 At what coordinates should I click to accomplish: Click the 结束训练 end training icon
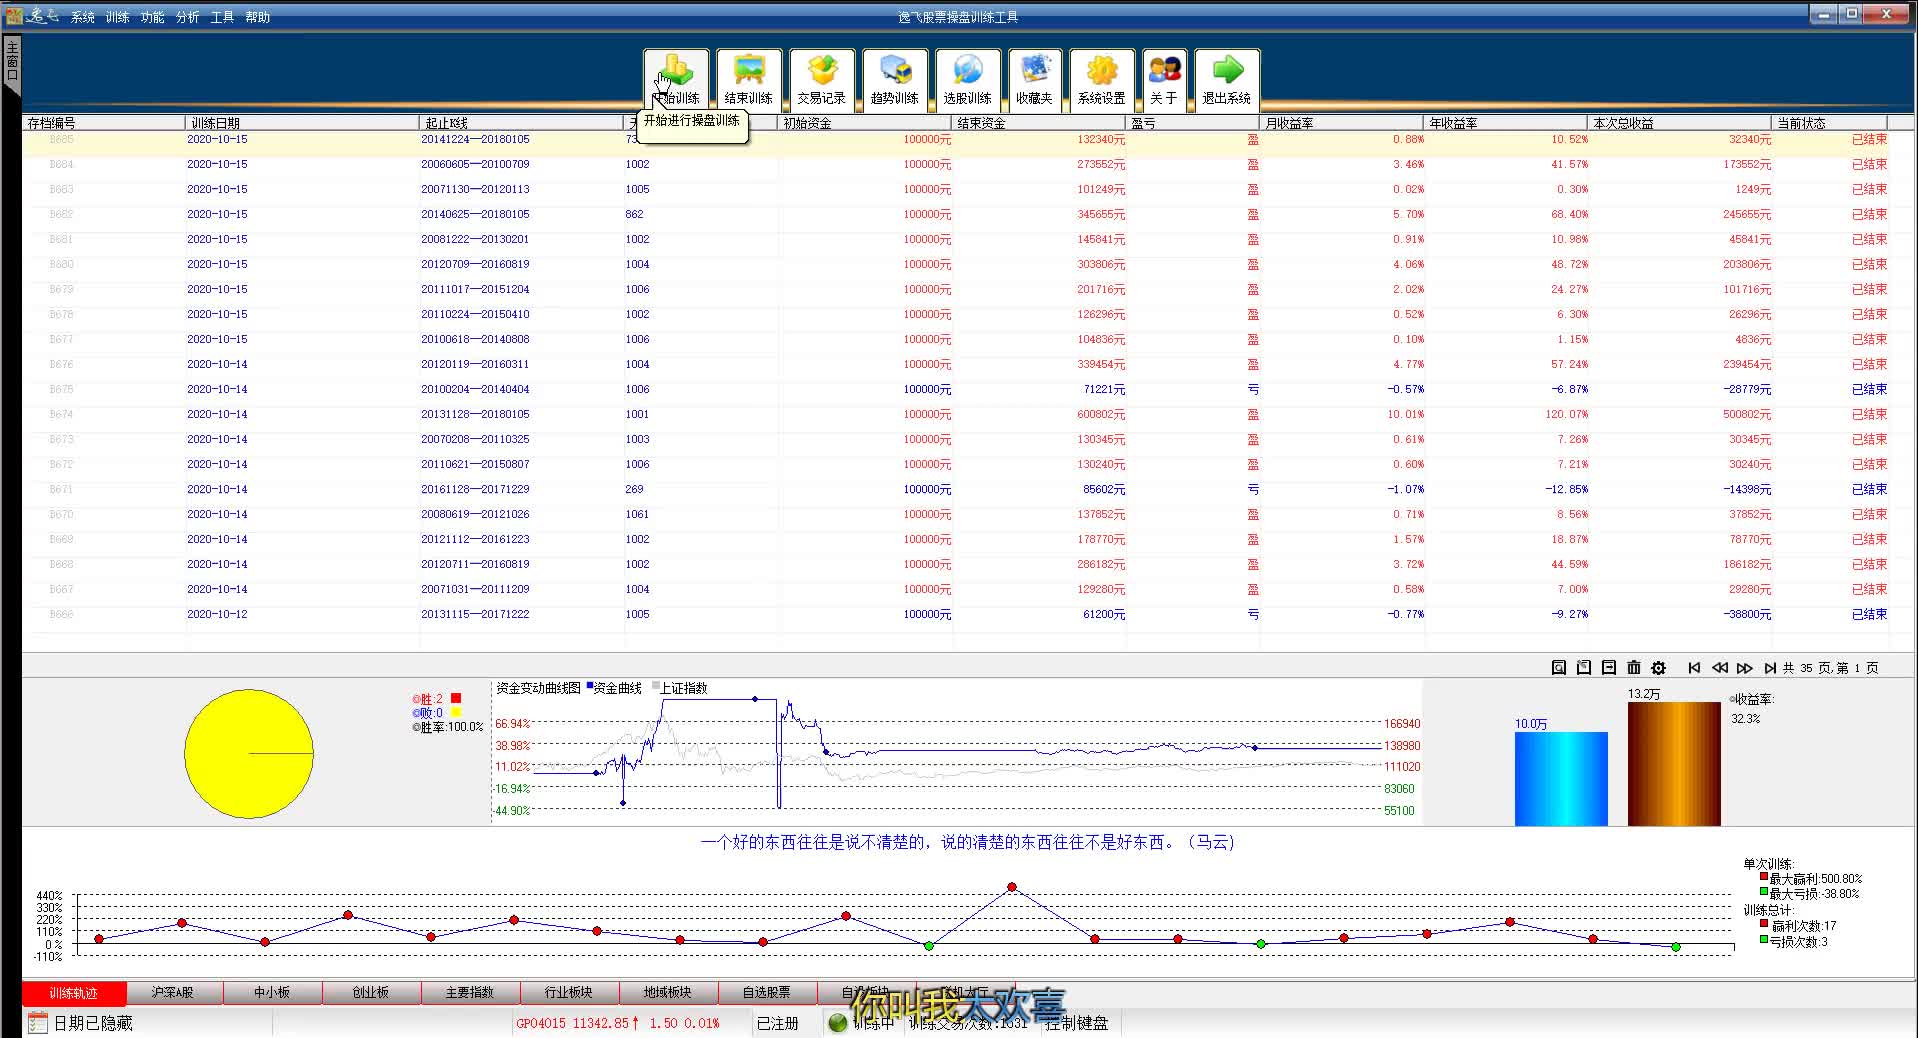click(748, 79)
